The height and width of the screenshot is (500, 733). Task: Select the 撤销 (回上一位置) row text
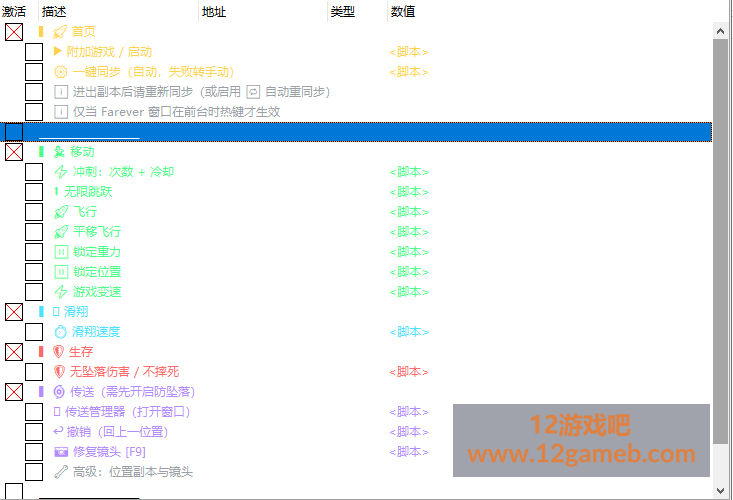[117, 432]
